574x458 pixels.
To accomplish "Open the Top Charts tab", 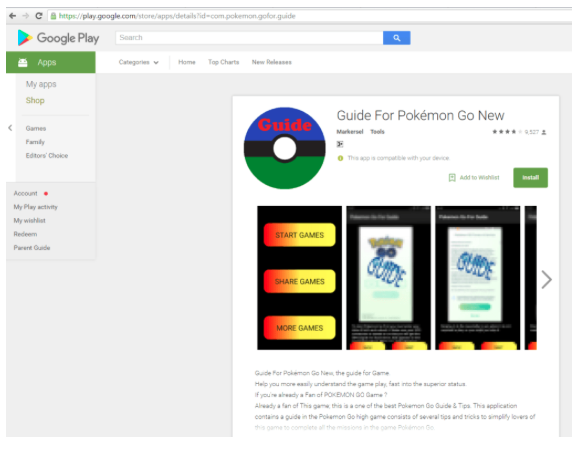I will [223, 62].
